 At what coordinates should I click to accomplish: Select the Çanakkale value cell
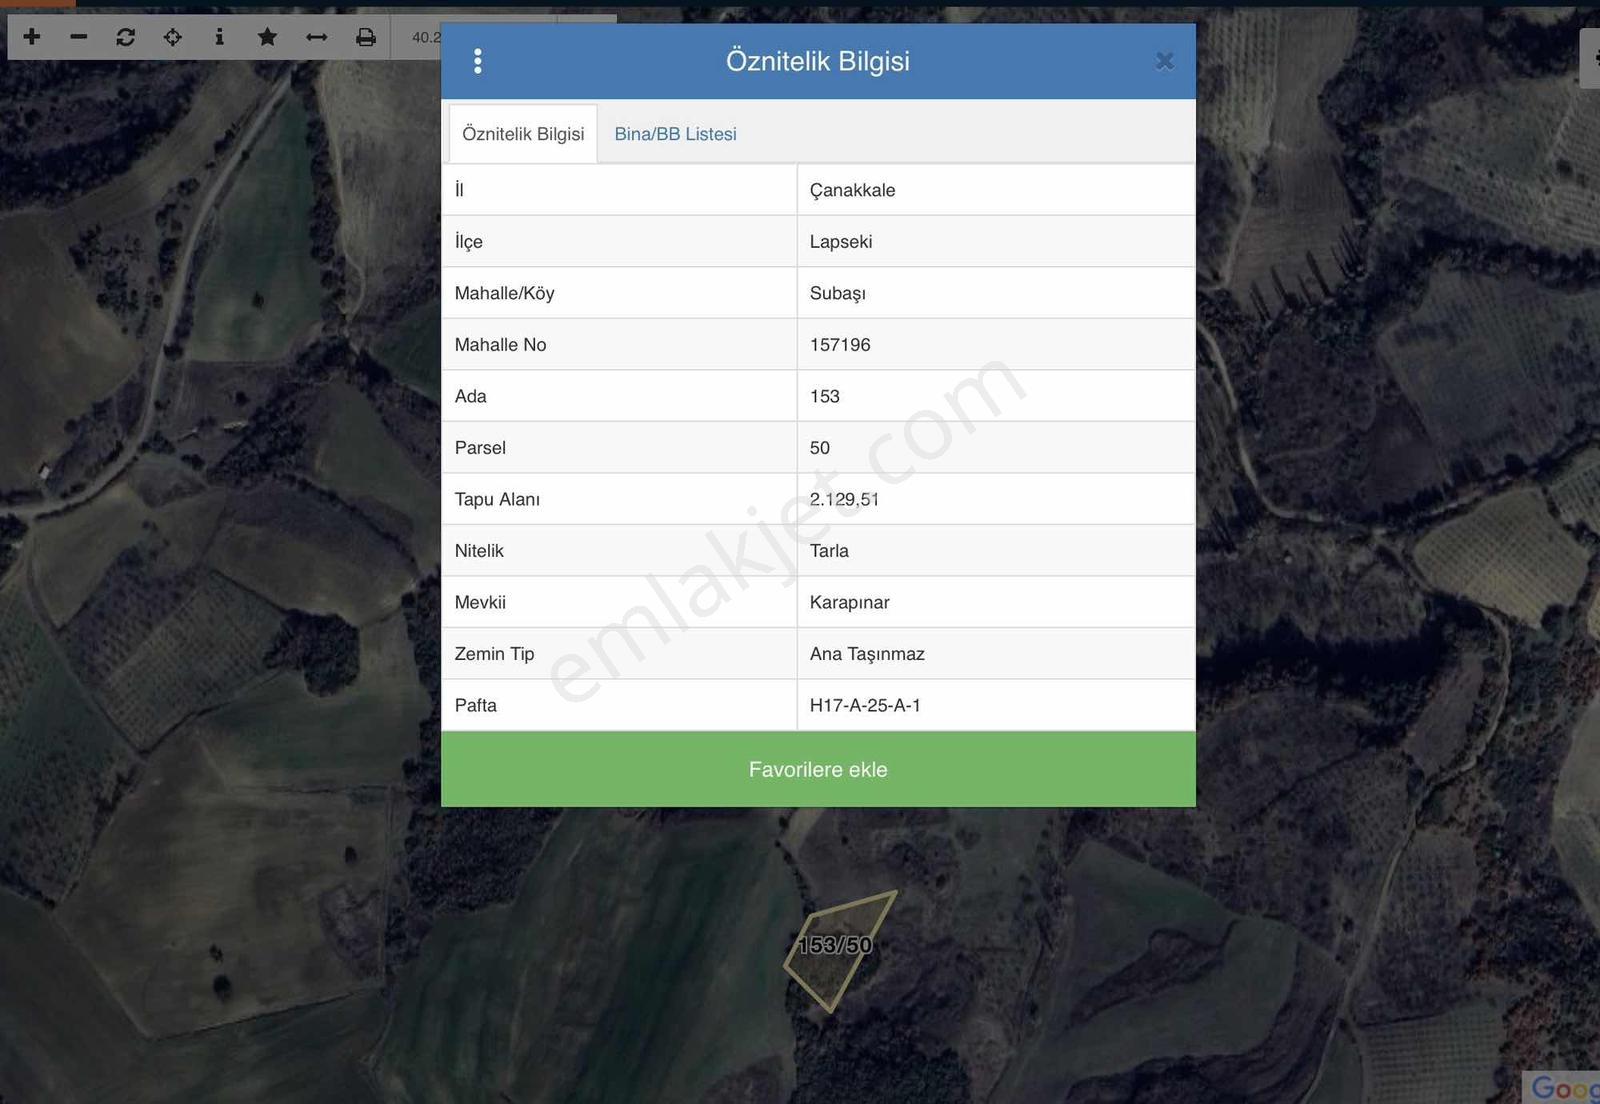click(996, 190)
